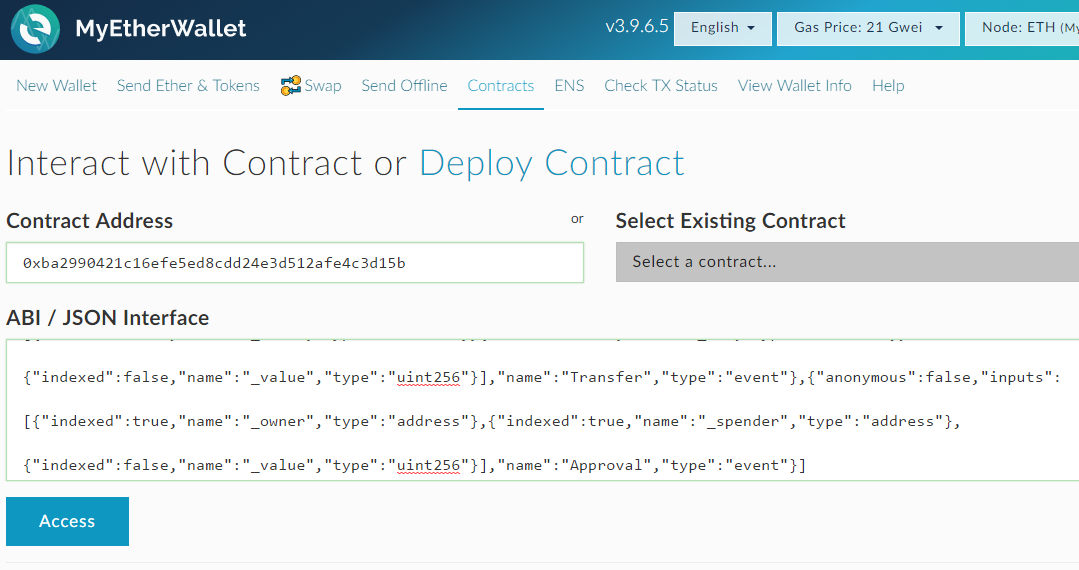Screen dimensions: 1079x570
Task: Open the View Wallet Info tab
Action: click(795, 86)
